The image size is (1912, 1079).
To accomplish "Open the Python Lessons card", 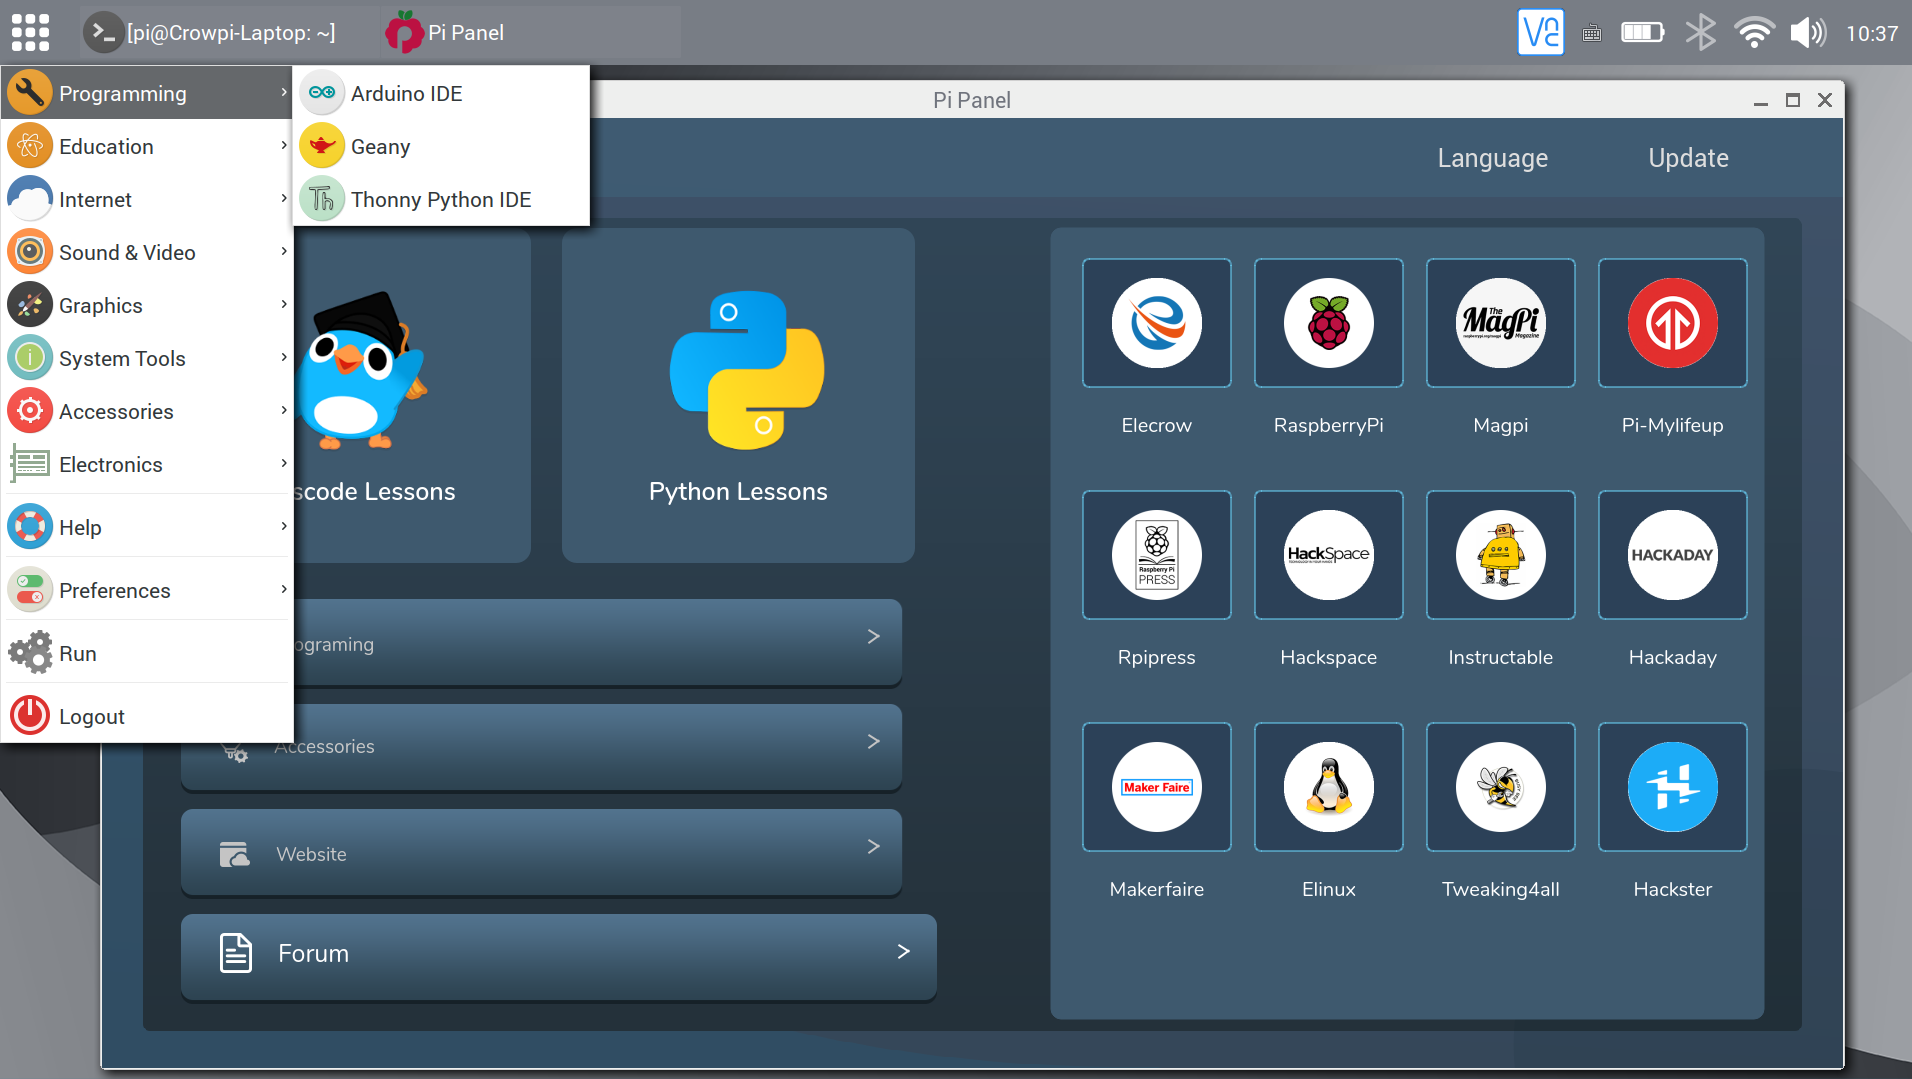I will 738,395.
